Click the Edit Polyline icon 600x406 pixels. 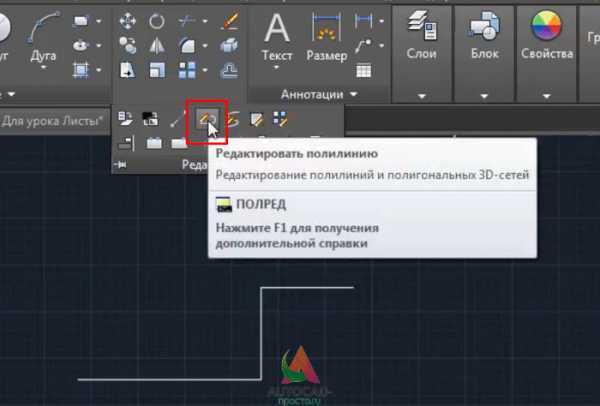[207, 119]
